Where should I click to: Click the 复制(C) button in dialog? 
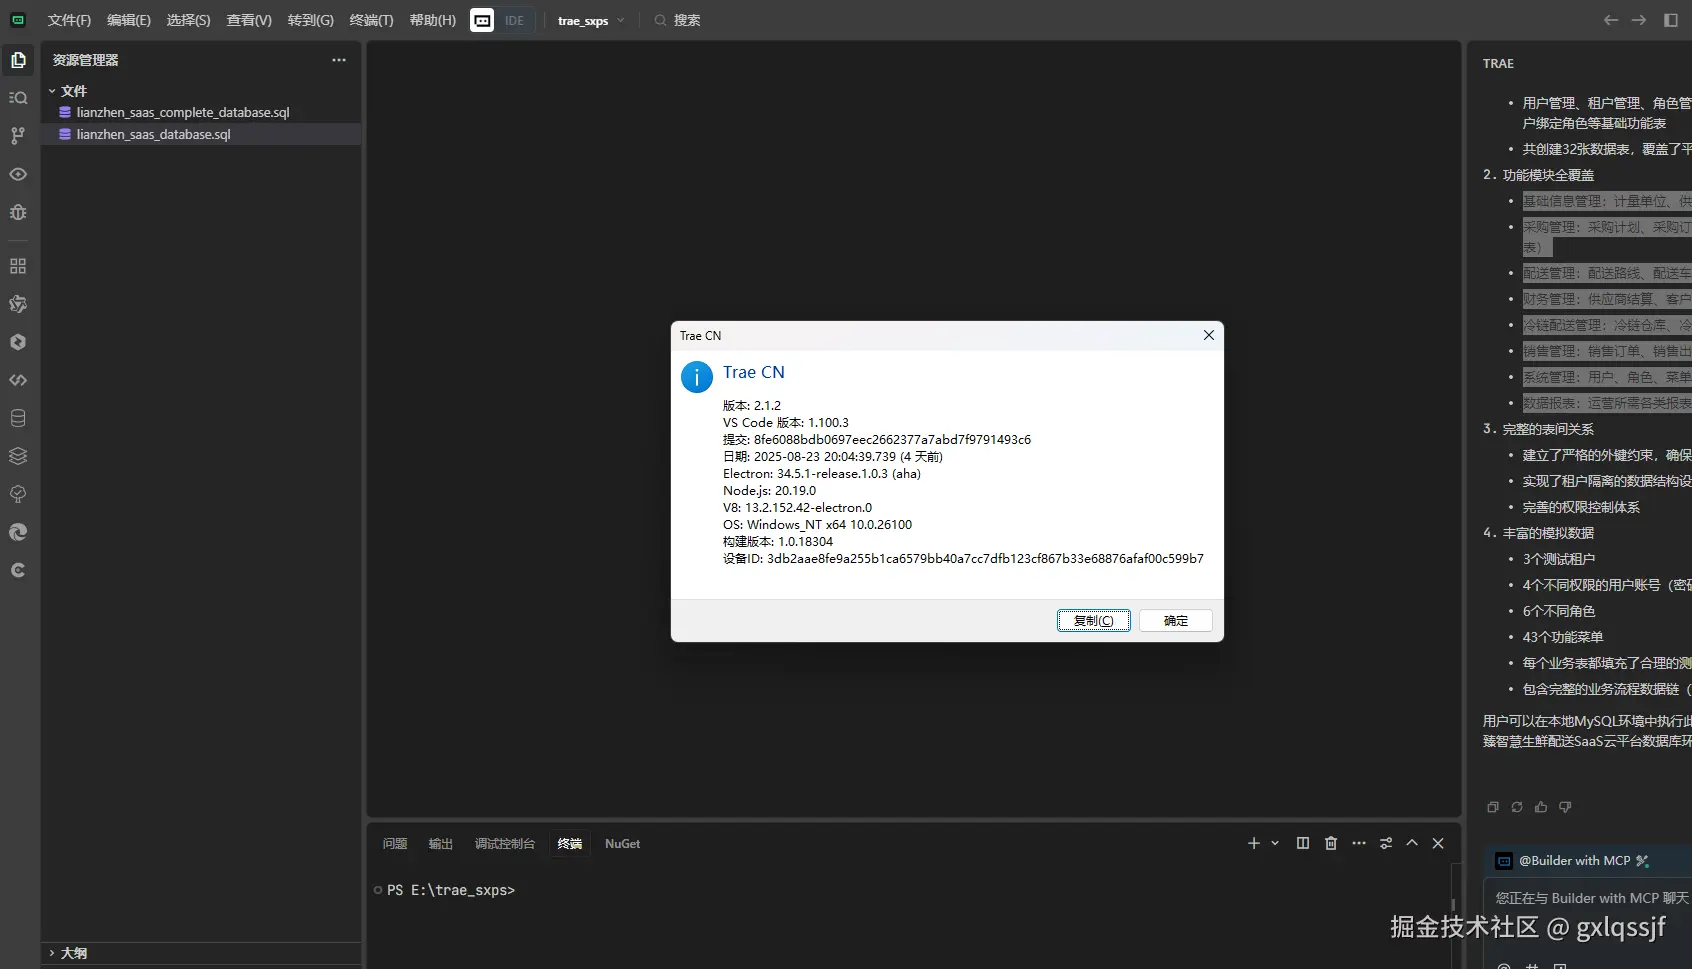click(x=1093, y=621)
